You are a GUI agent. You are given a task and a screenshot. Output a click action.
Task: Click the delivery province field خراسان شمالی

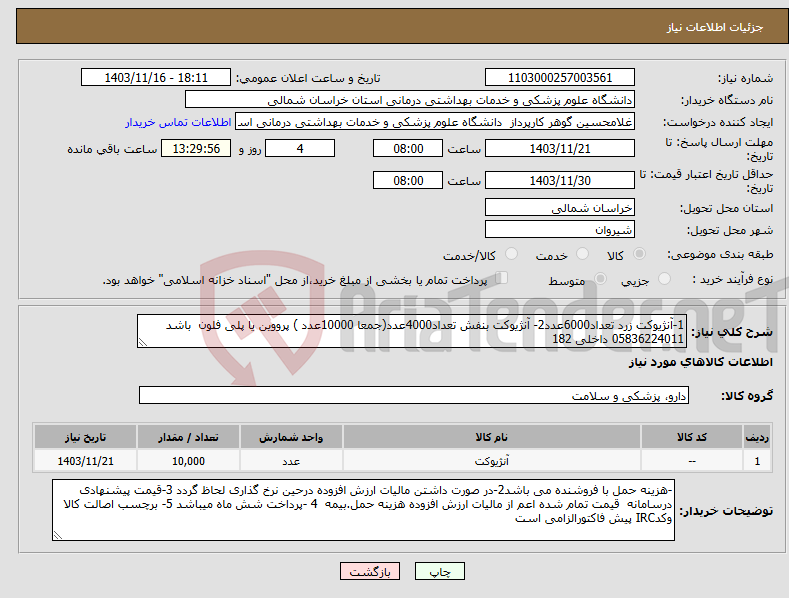560,207
